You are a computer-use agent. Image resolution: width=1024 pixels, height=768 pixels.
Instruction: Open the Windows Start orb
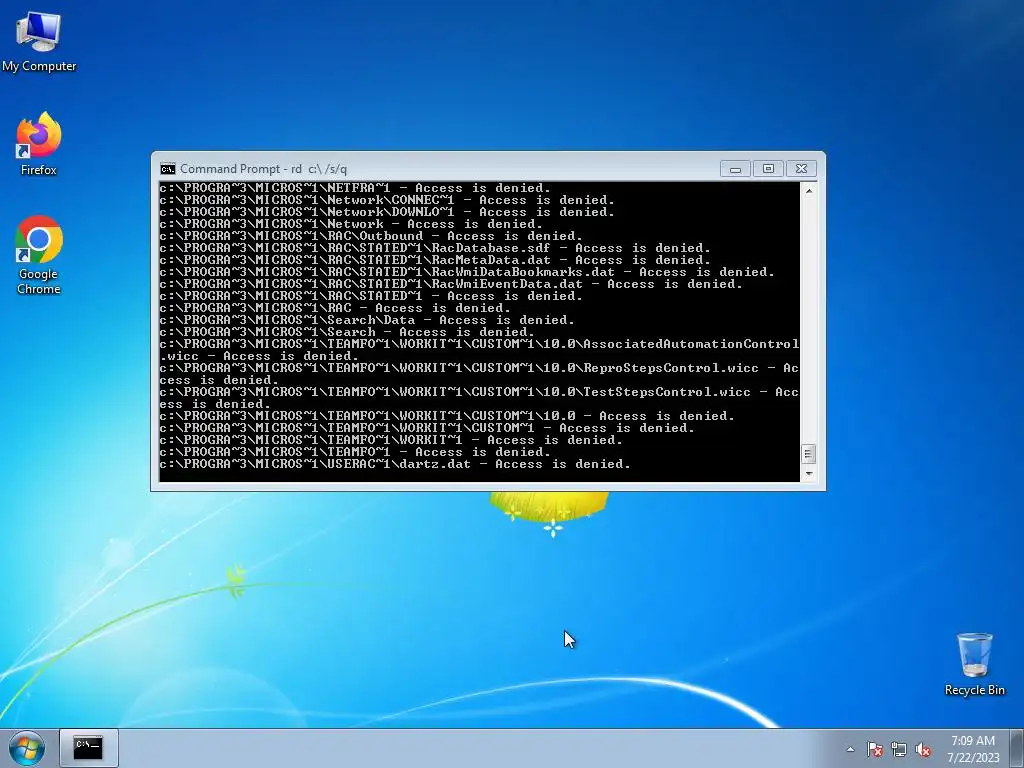tap(27, 748)
